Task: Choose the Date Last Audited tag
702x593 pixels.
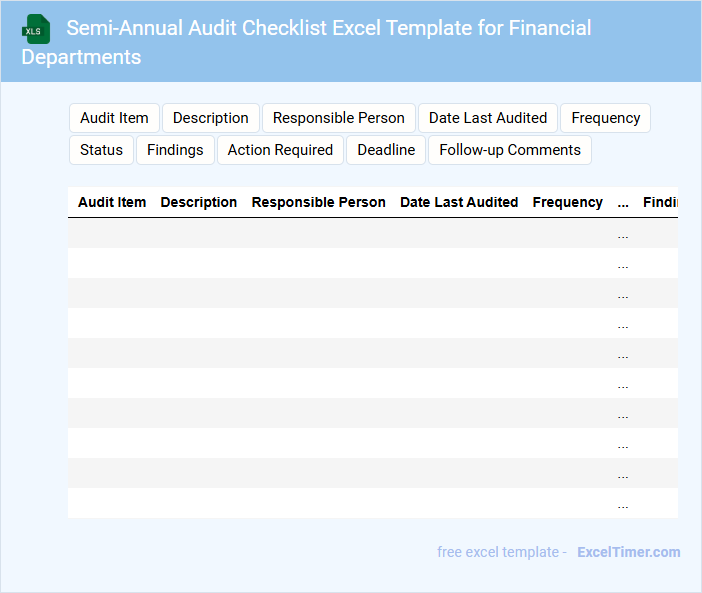Action: [x=488, y=118]
